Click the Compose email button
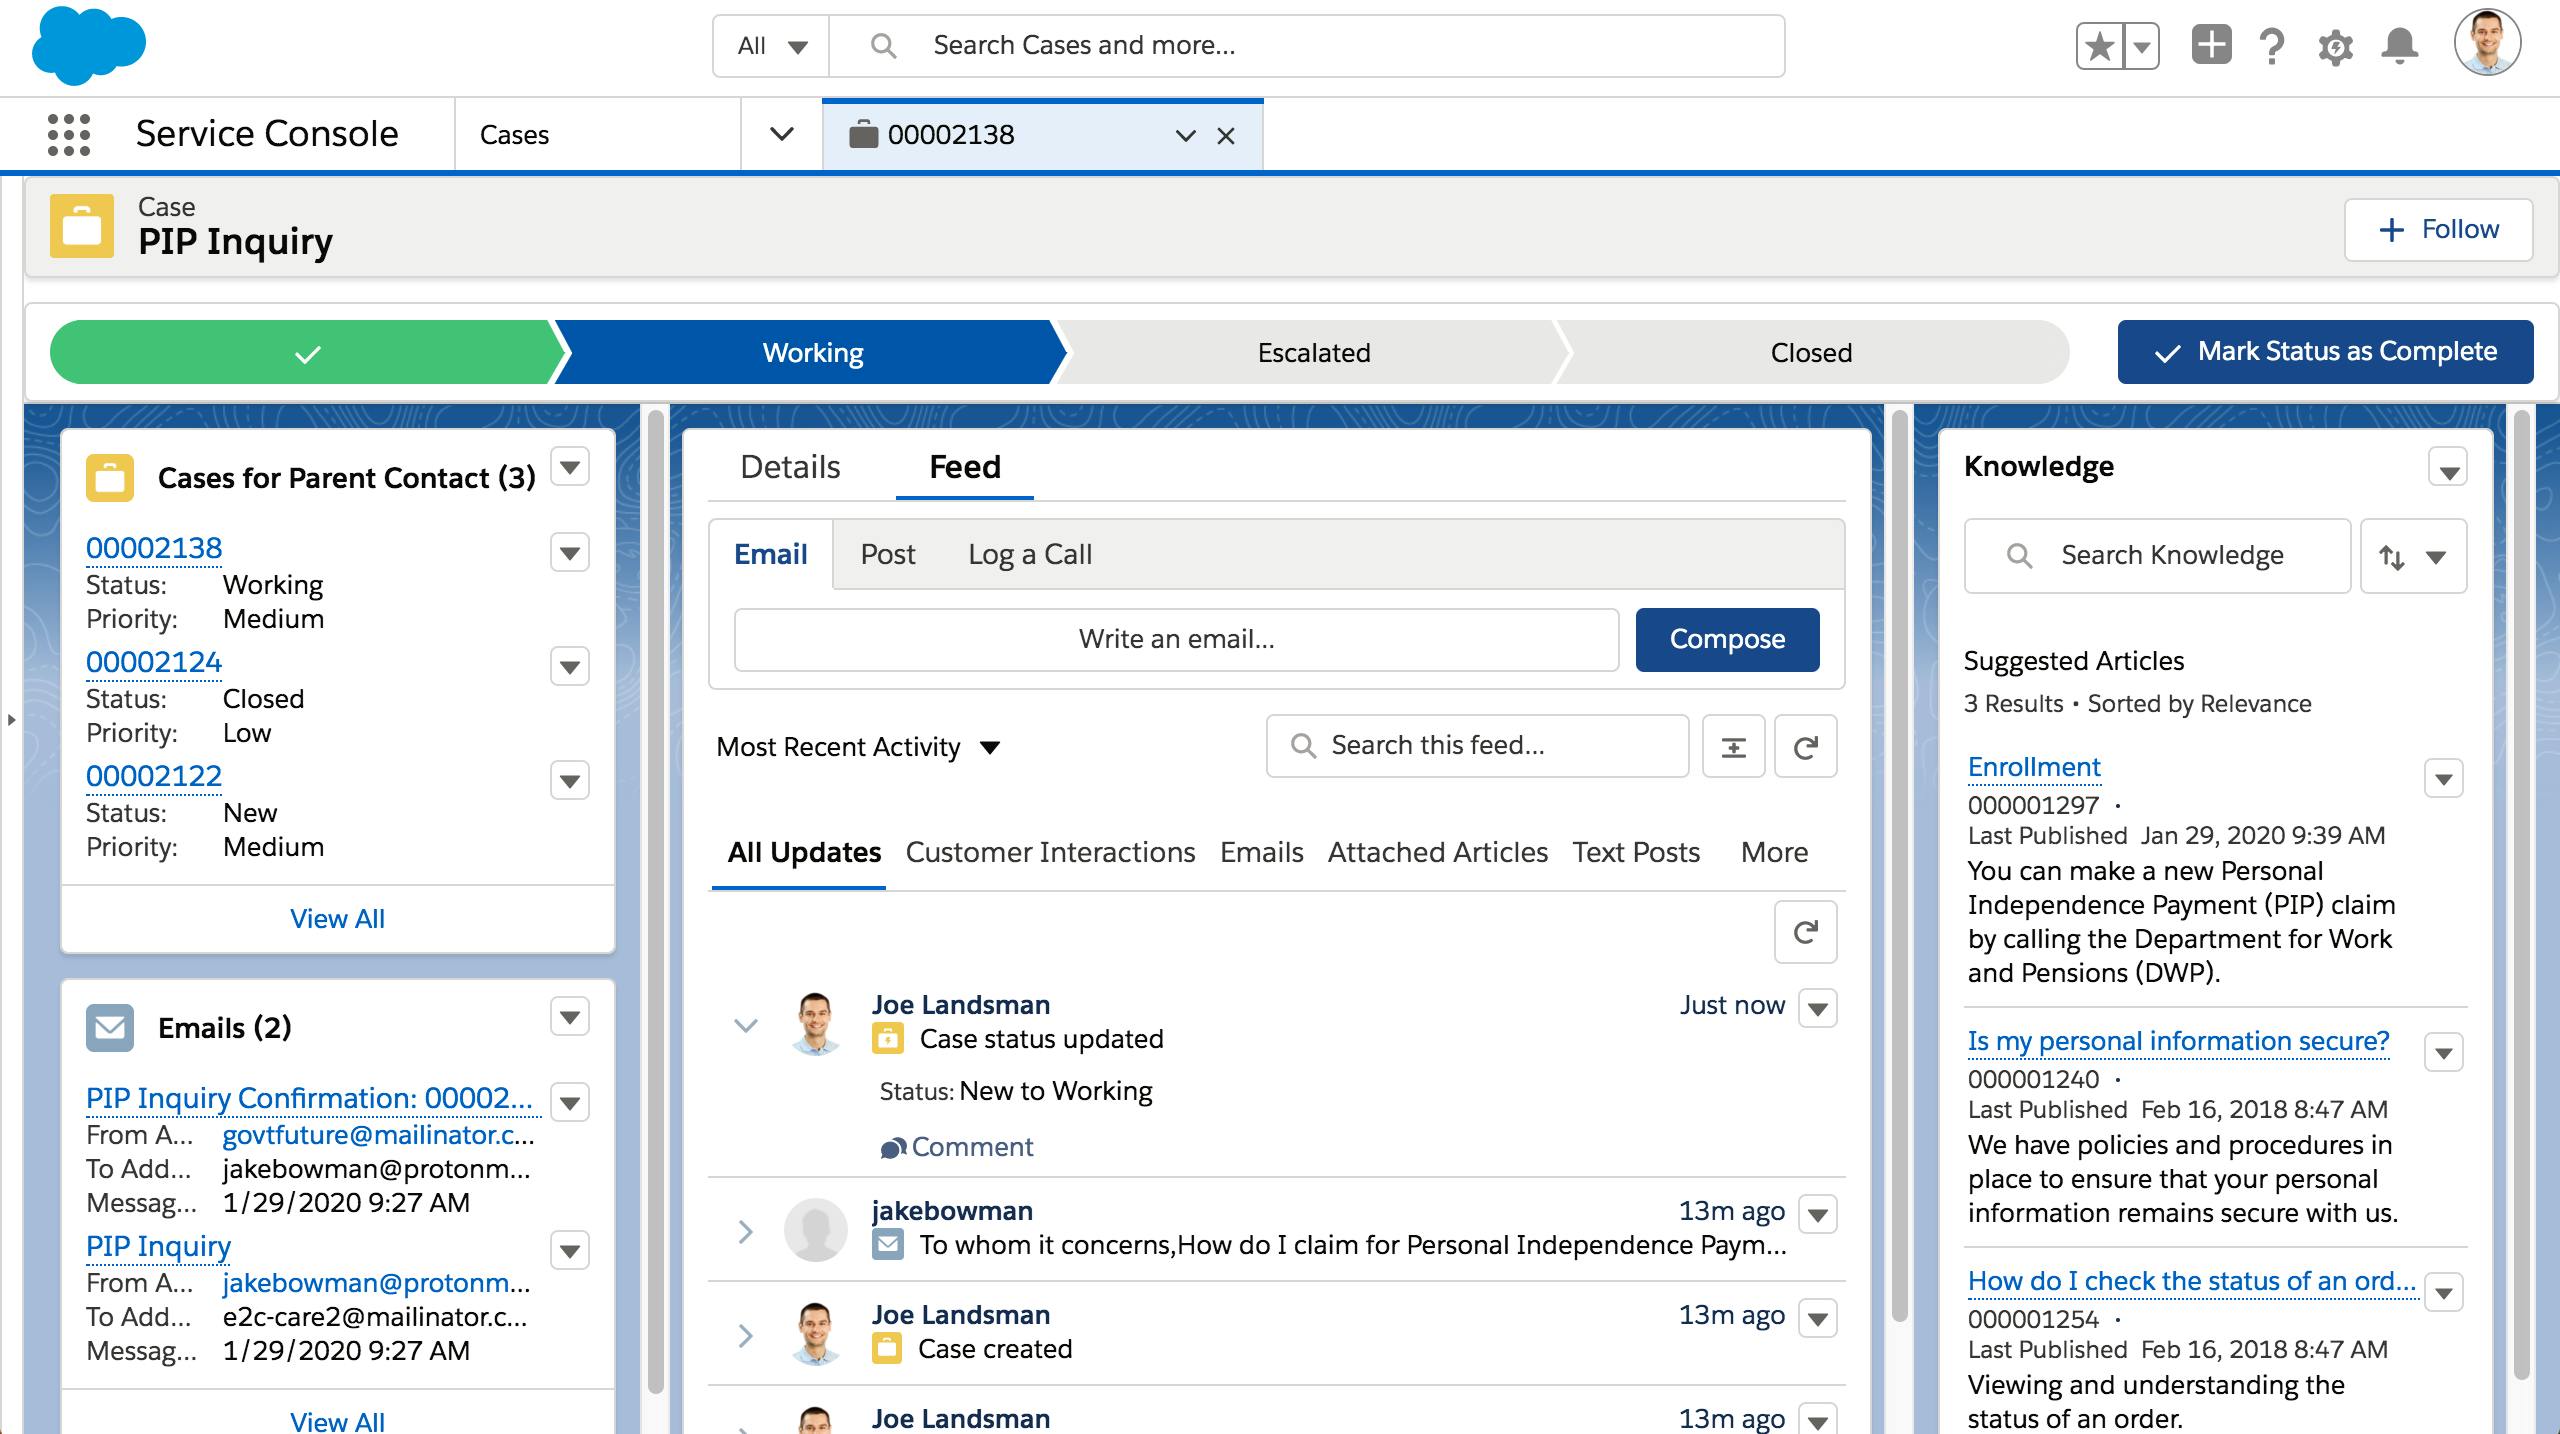 coord(1727,639)
